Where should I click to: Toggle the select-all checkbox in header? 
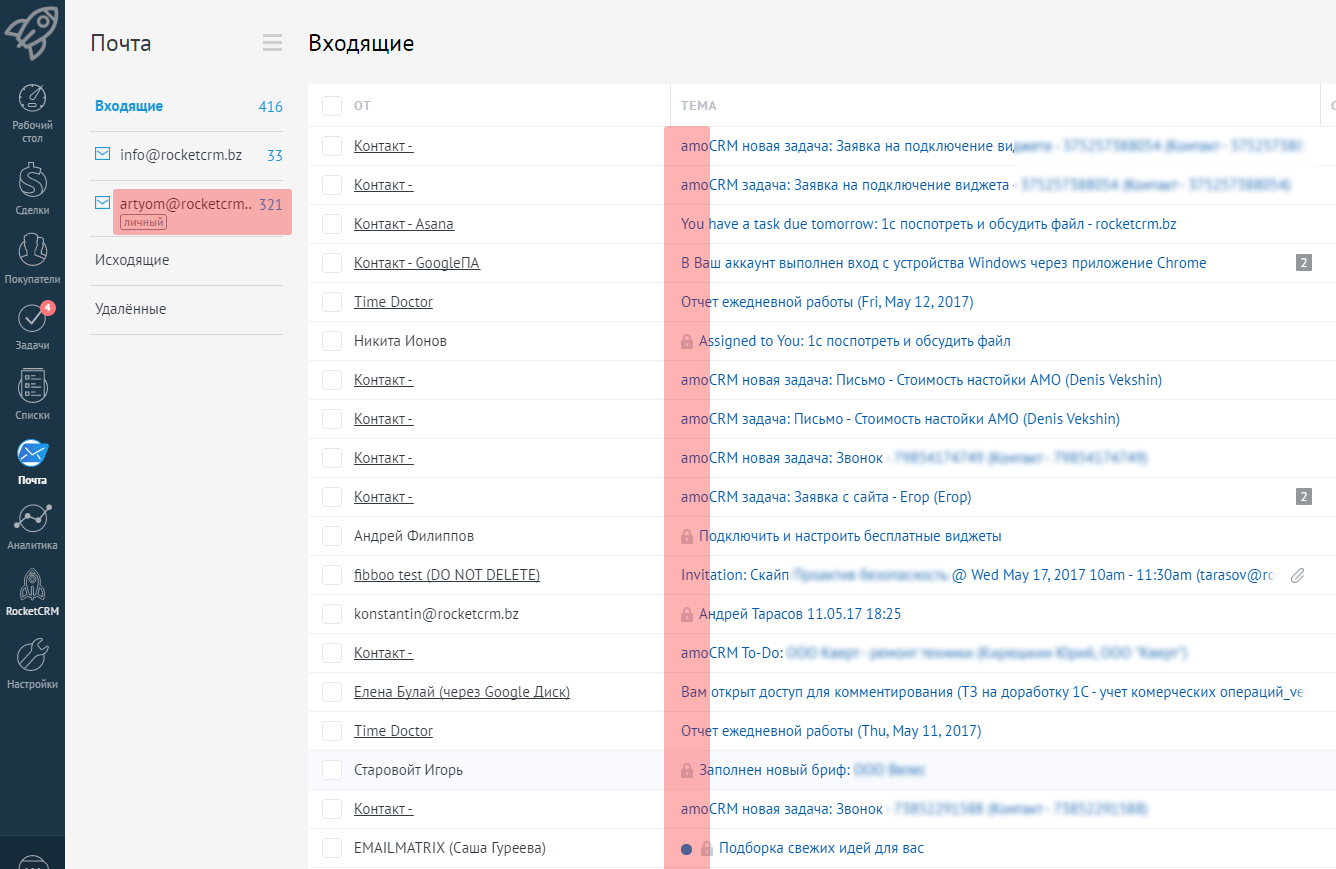[x=332, y=105]
